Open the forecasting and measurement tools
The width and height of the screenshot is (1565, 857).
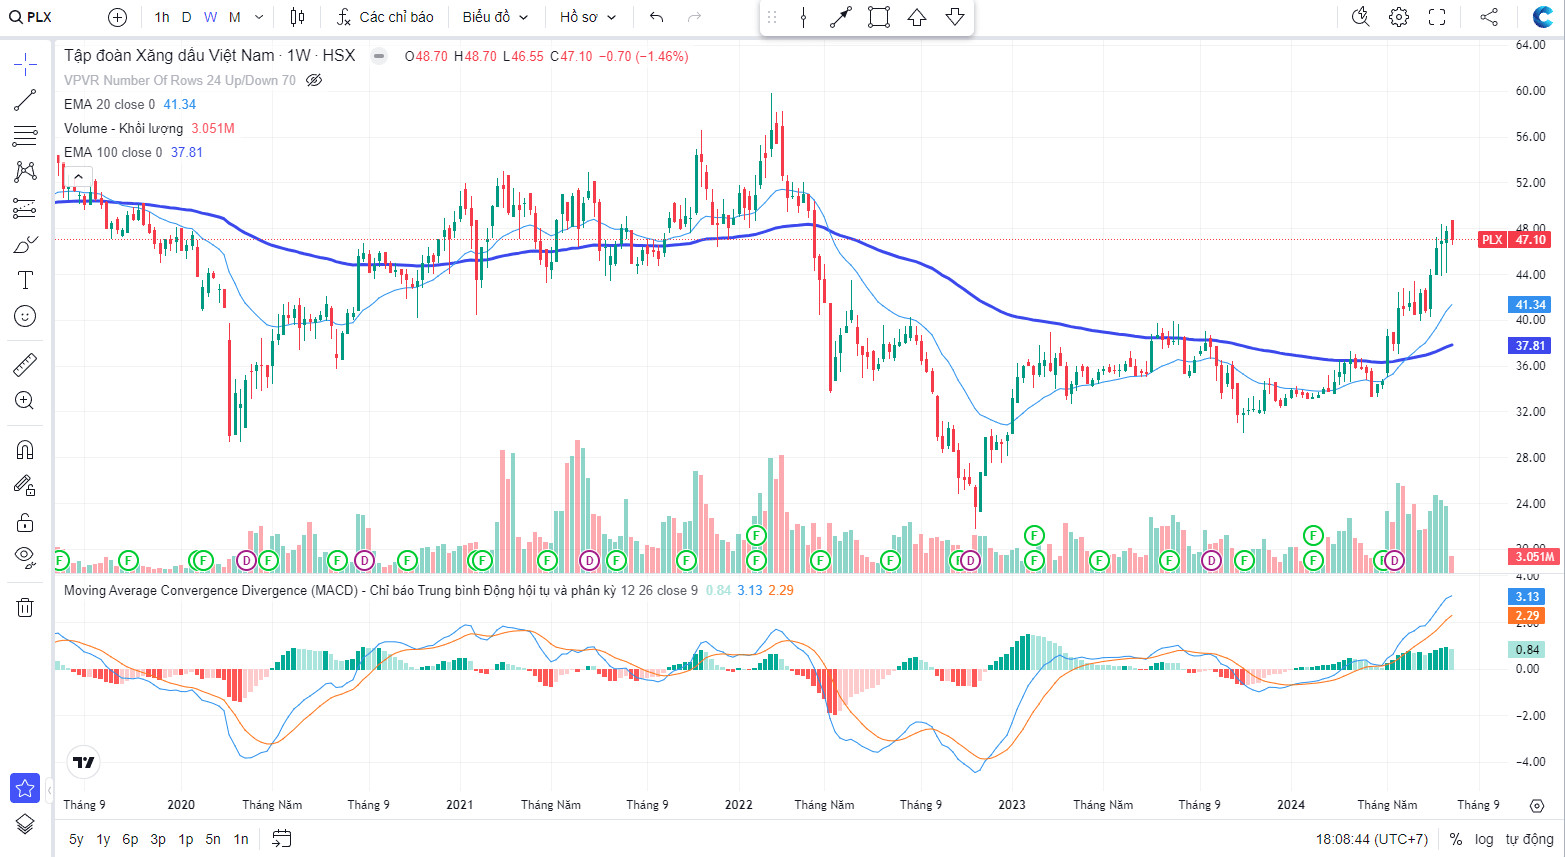click(x=25, y=208)
